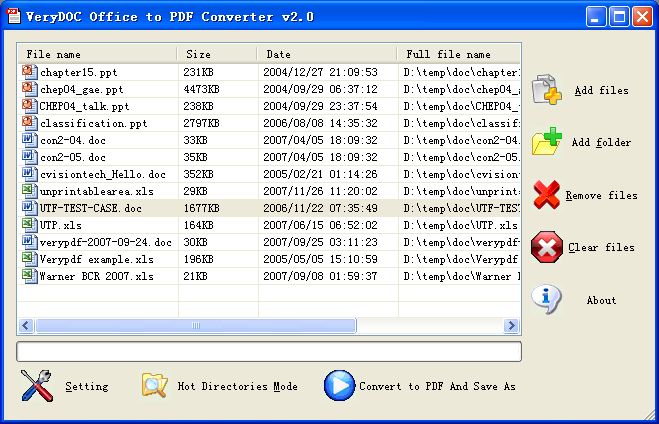Screen dimensions: 659x424
Task: Select the file name unprintablearea.xls
Action: (97, 192)
